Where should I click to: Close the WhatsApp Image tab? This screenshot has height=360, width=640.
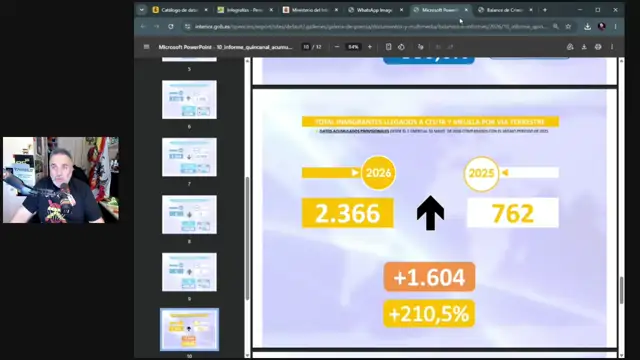coord(401,10)
